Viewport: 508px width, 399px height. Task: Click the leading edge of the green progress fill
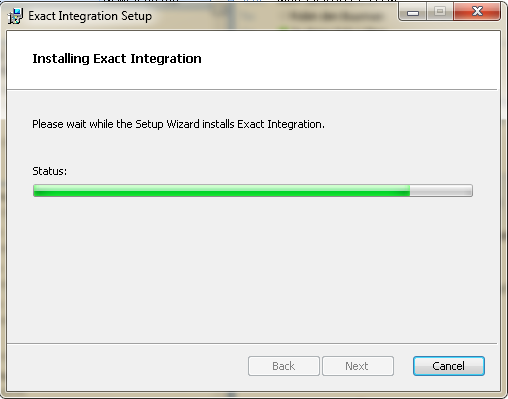coord(409,191)
